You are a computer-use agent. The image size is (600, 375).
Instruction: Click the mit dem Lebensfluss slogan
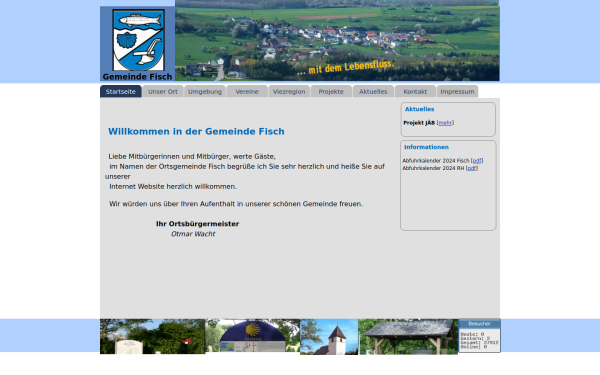(x=345, y=67)
